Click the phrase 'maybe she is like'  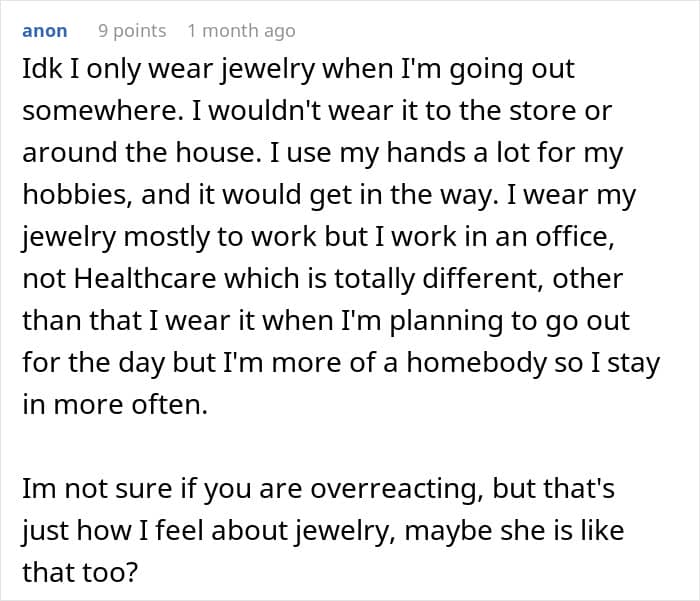[514, 530]
